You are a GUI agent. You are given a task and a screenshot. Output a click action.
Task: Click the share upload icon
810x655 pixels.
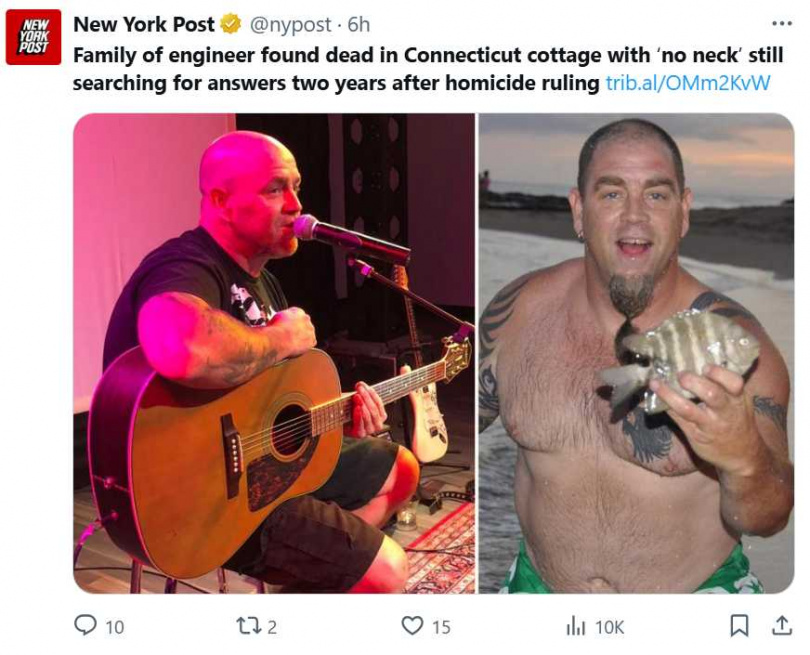pyautogui.click(x=782, y=625)
